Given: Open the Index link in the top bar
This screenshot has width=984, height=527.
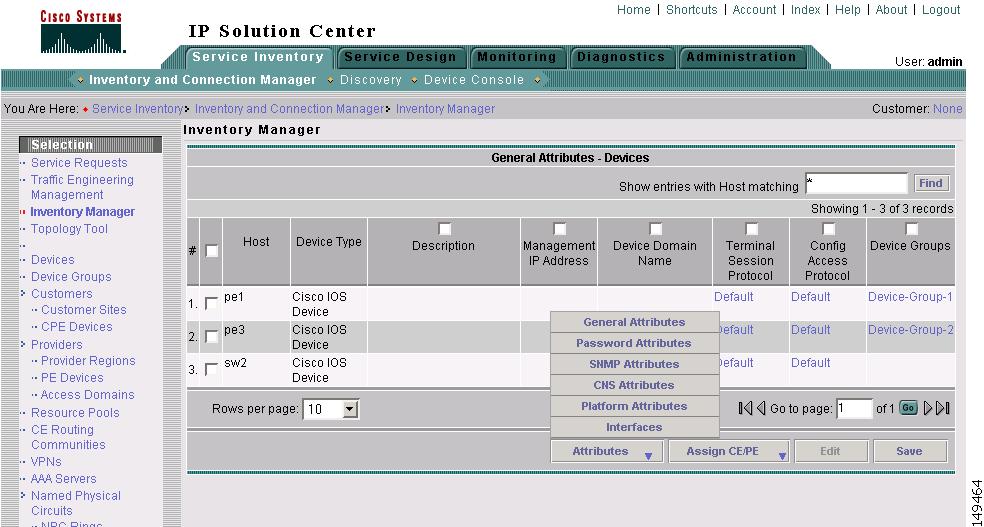Looking at the screenshot, I should [806, 9].
